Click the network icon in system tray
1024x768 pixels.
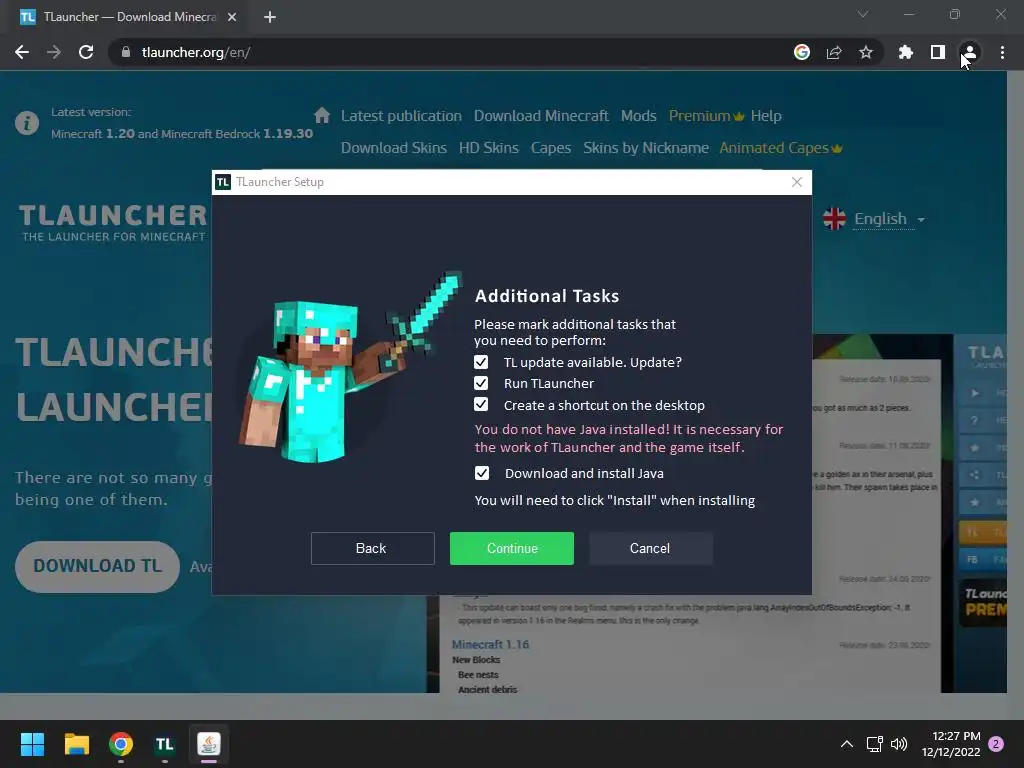click(874, 744)
